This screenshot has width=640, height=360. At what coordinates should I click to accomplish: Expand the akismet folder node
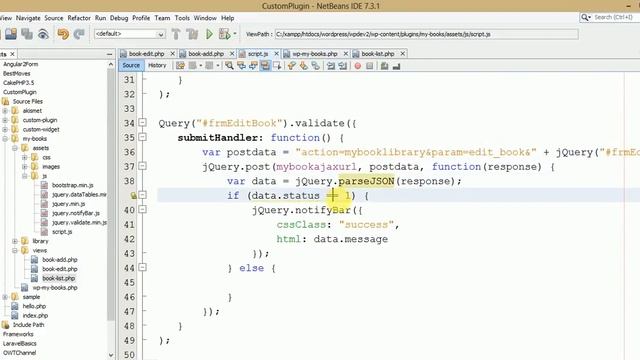(5, 111)
